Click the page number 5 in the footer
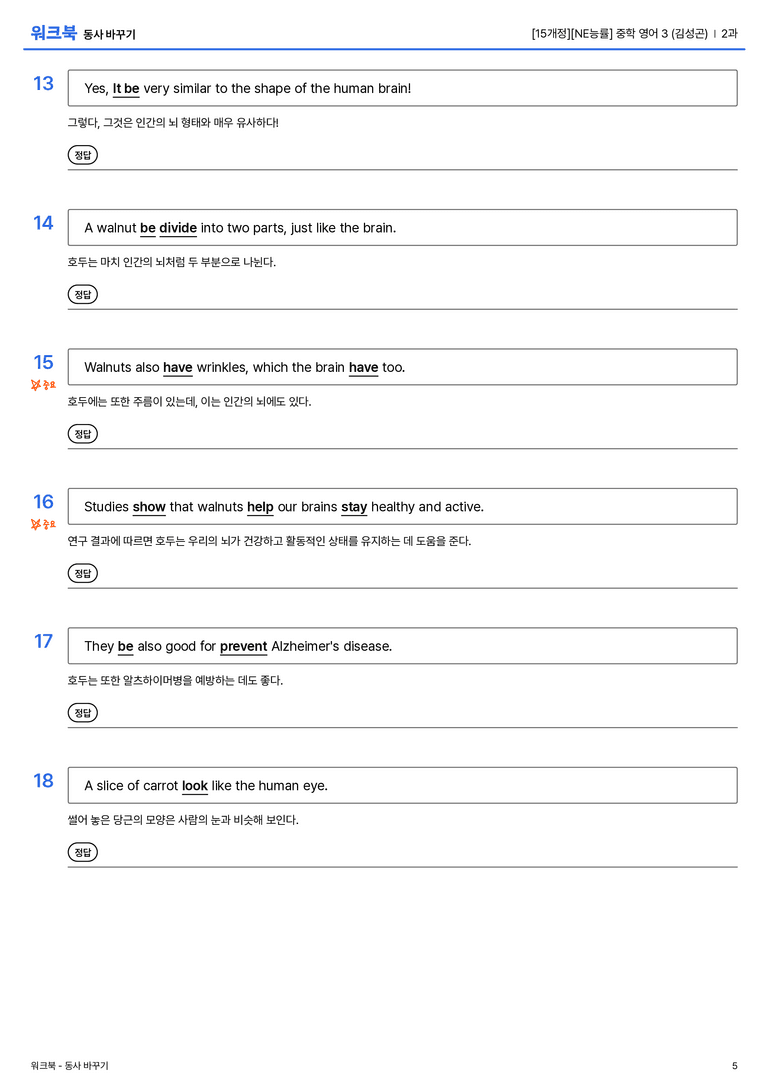This screenshot has width=768, height=1087. pyautogui.click(x=735, y=1066)
